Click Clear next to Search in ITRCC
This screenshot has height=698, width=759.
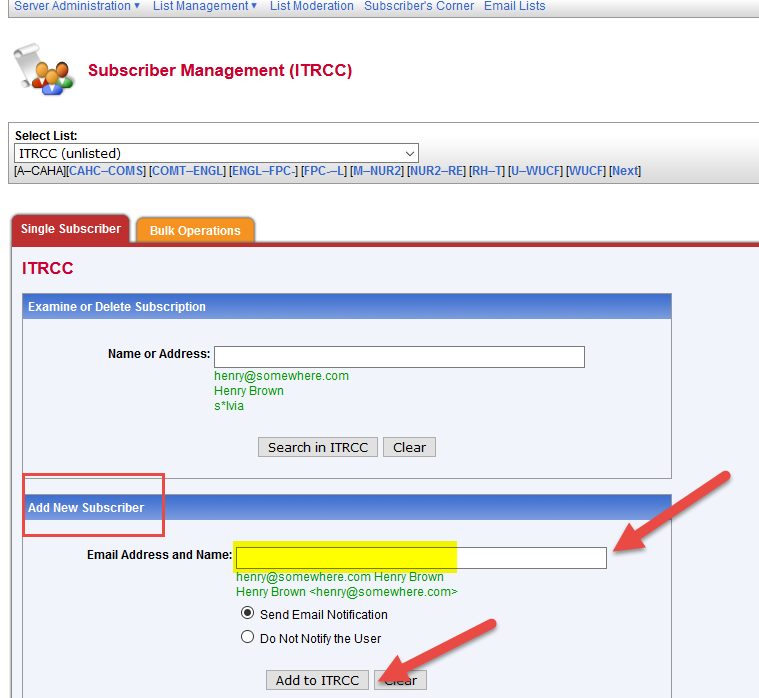(409, 447)
